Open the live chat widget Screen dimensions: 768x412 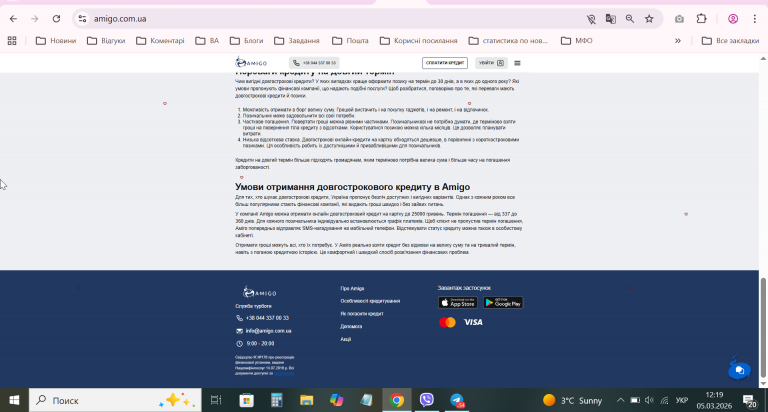[x=739, y=370]
